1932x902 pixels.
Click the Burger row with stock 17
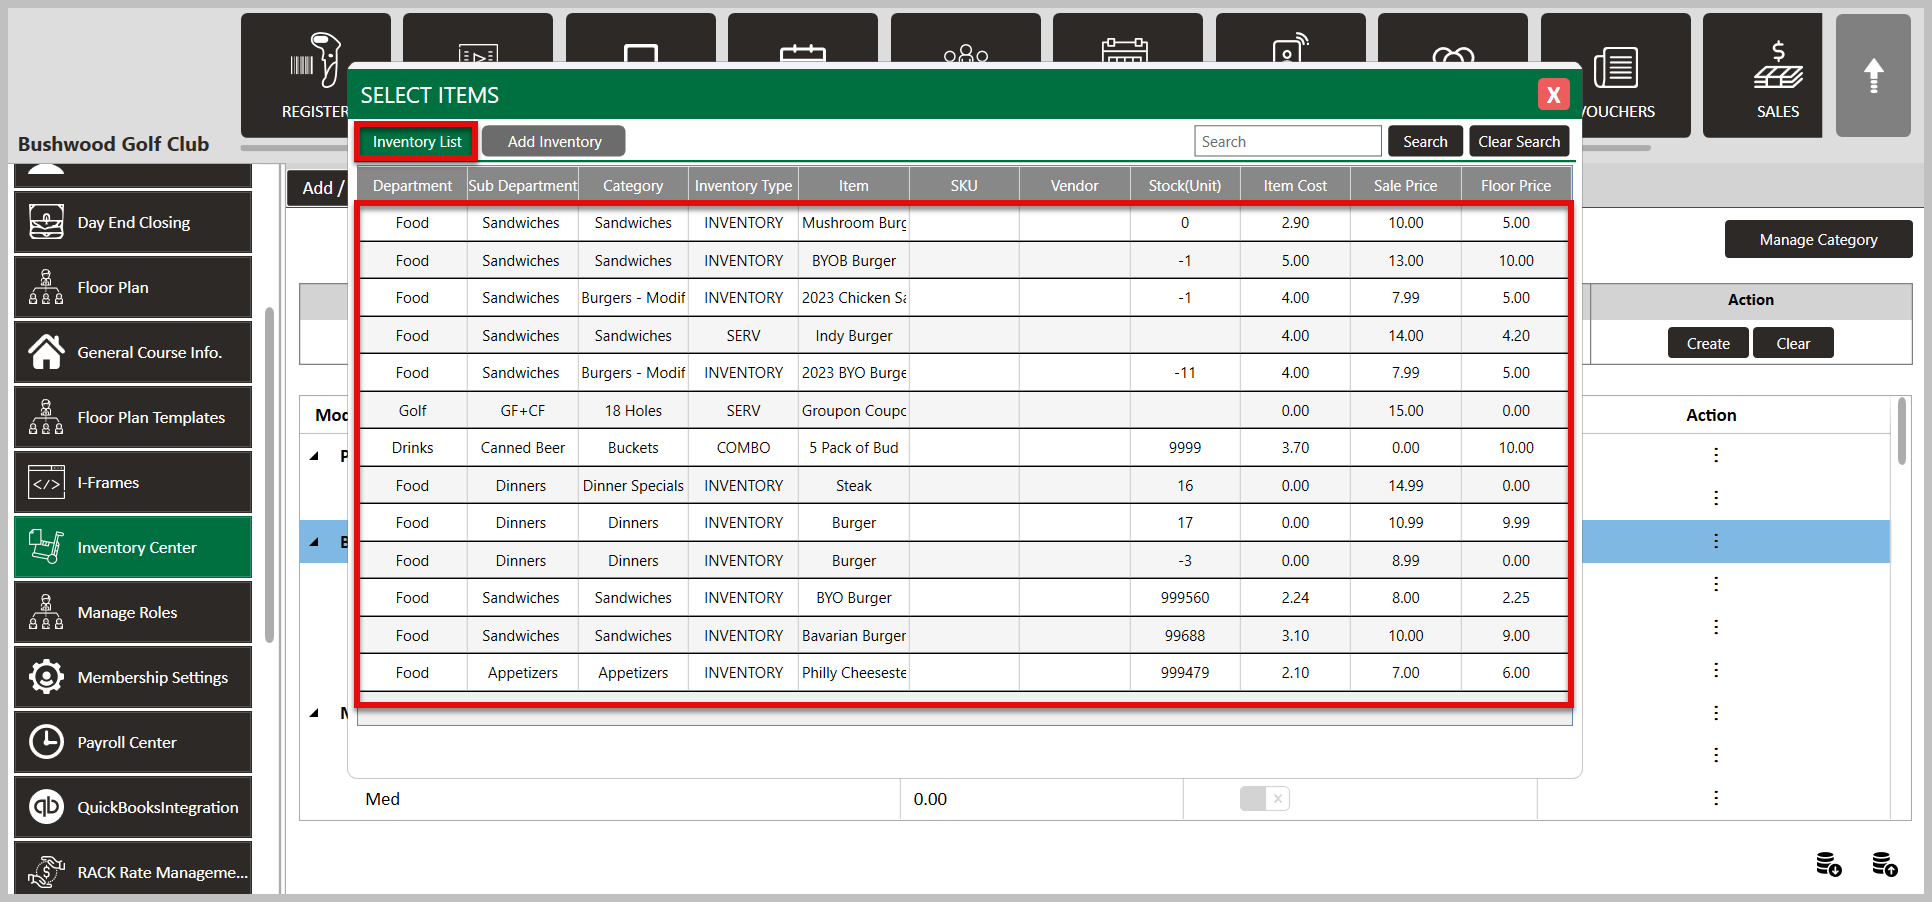pyautogui.click(x=963, y=523)
